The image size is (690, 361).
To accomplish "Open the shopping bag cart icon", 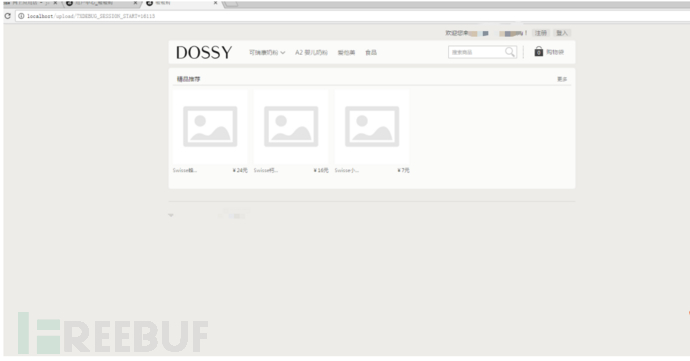I will [x=539, y=52].
